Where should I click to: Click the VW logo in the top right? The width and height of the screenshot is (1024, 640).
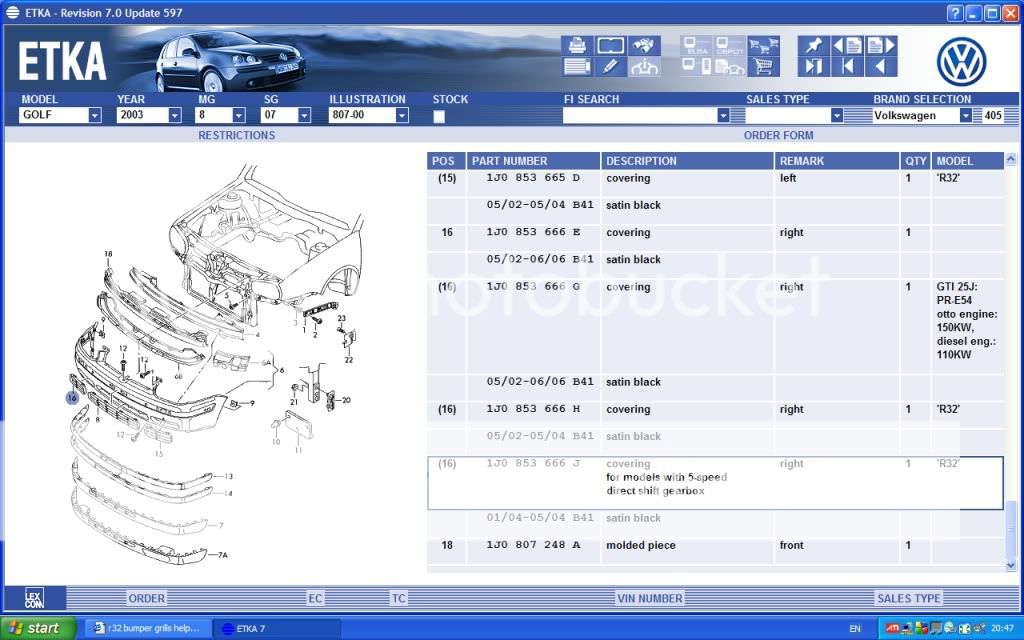tap(962, 56)
